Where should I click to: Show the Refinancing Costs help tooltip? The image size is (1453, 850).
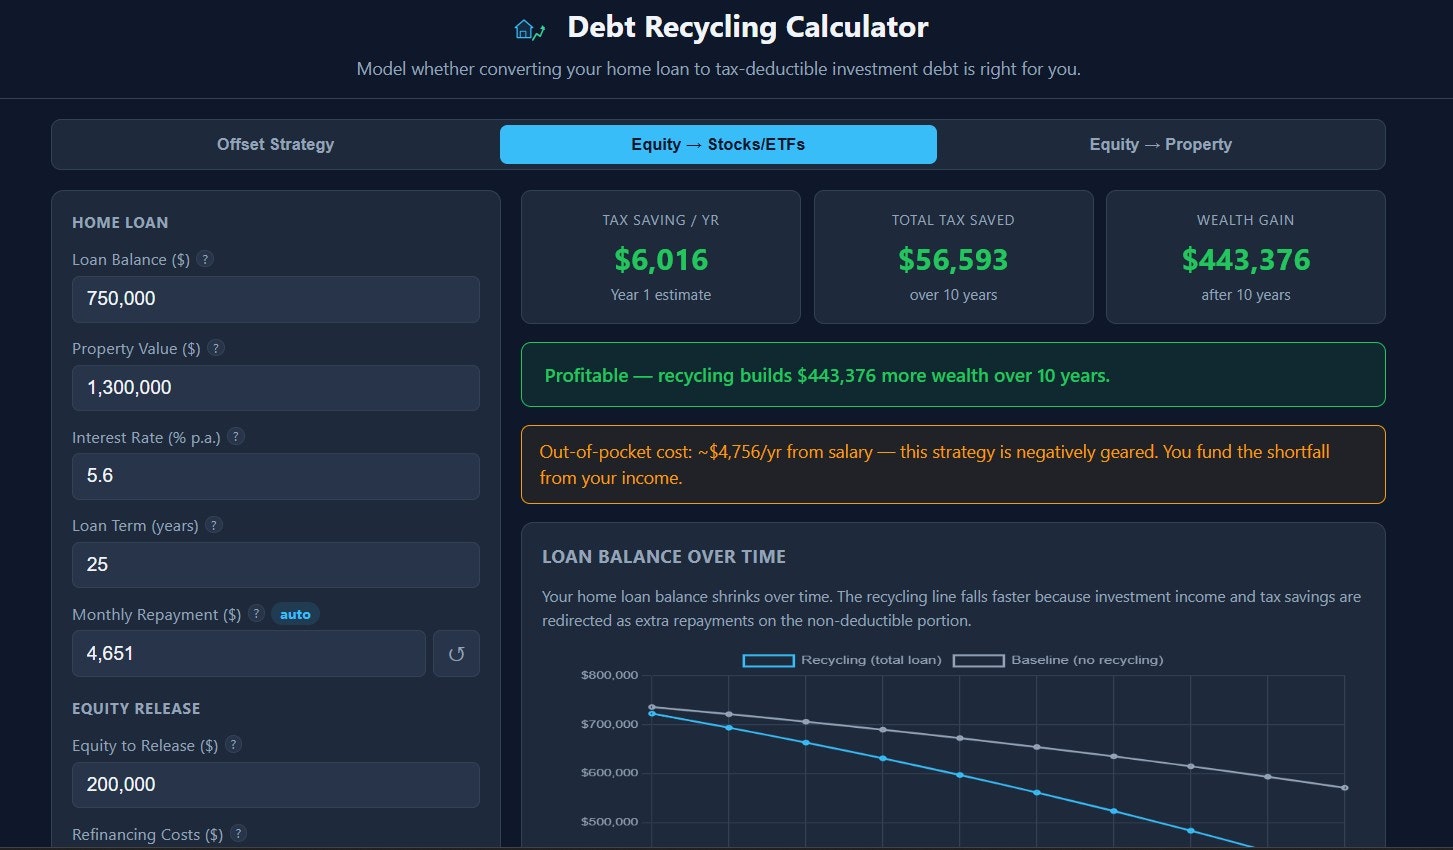point(239,833)
